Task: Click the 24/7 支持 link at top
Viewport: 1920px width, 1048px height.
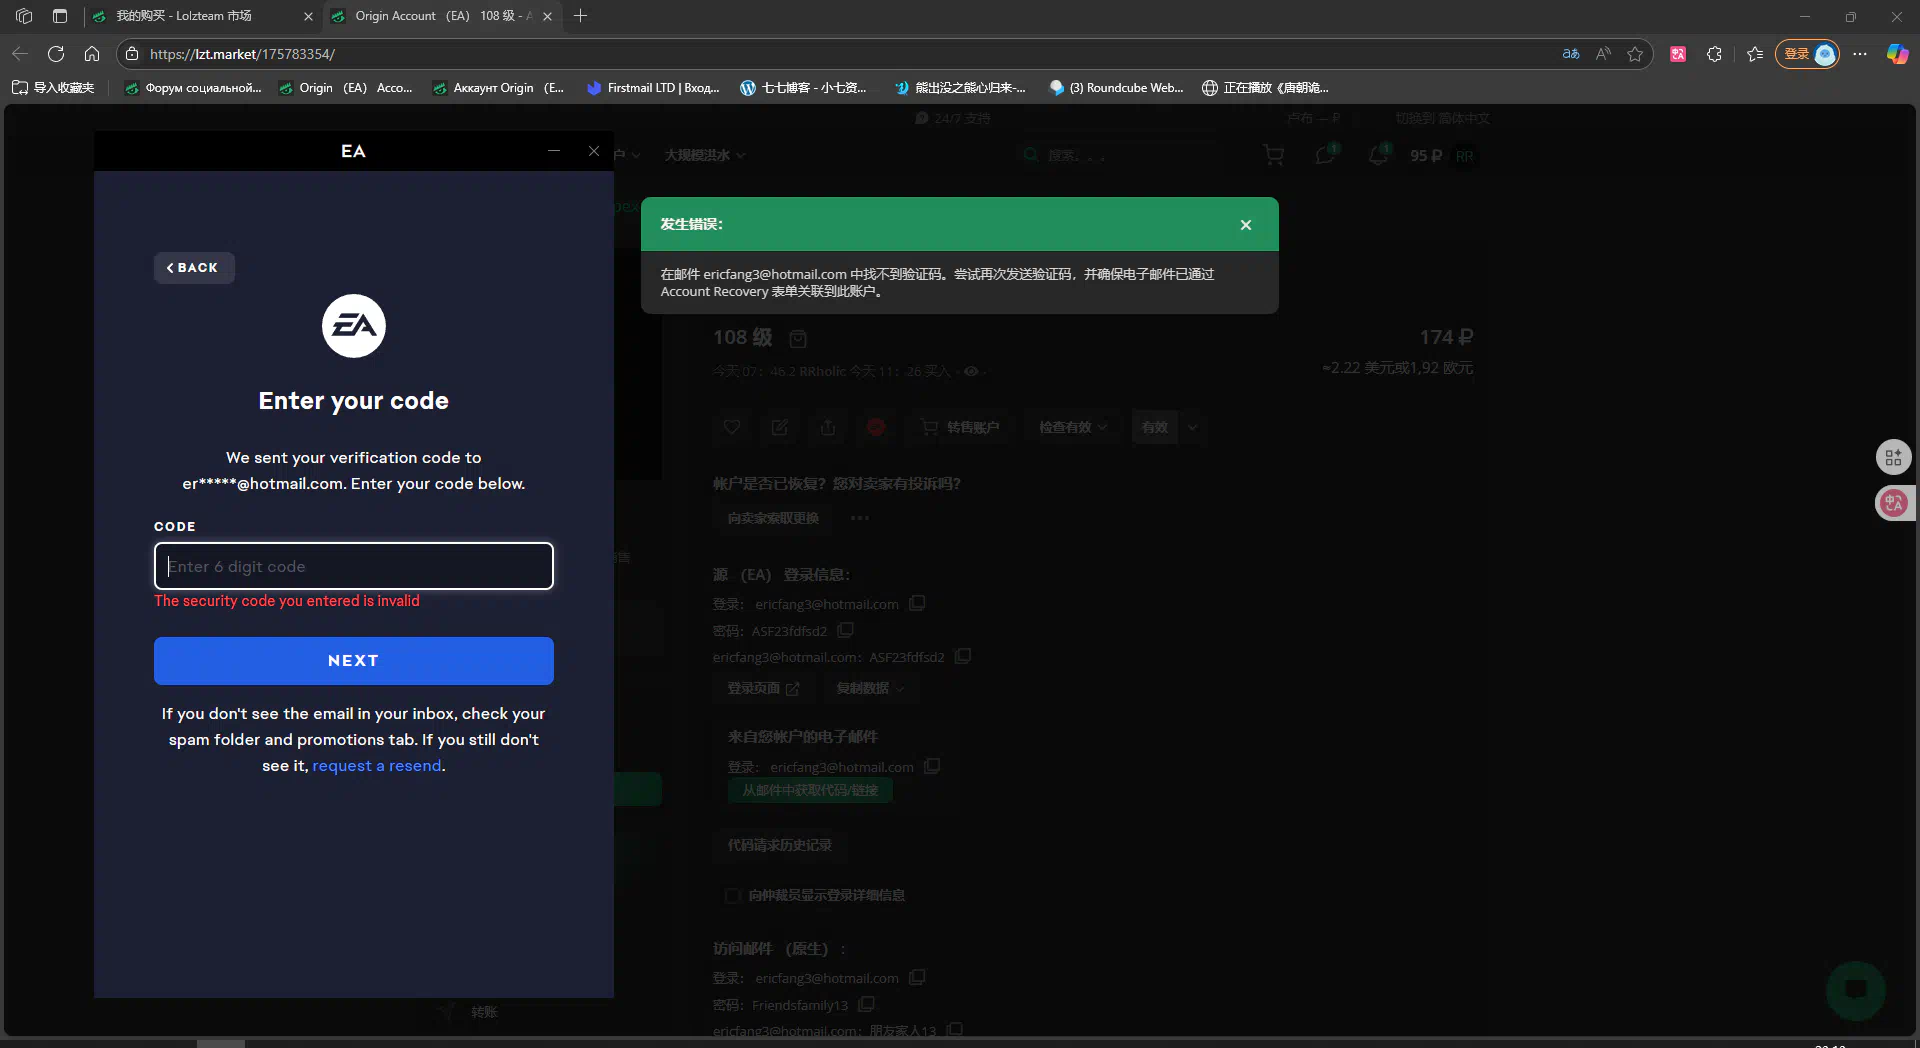Action: (x=953, y=118)
